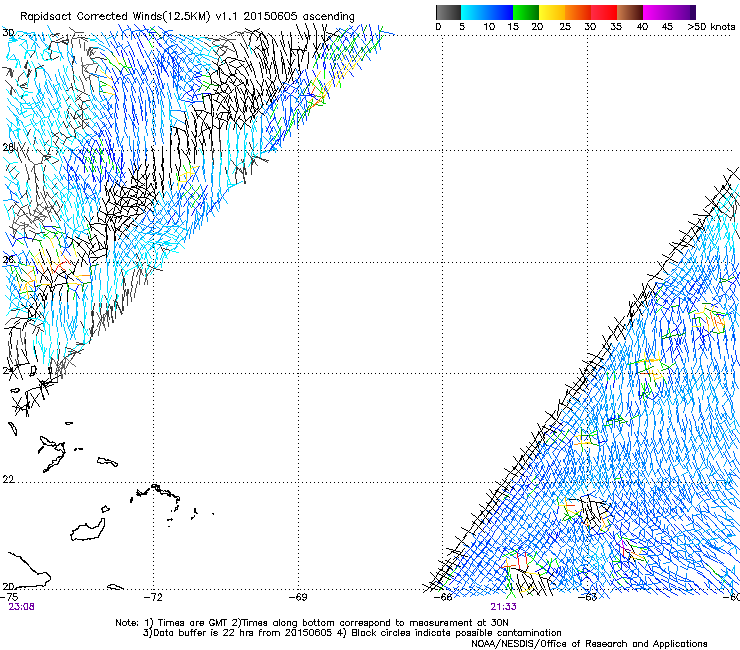This screenshot has width=740, height=650.
Task: Click the gray 0-5 knots legend swatch
Action: 448,12
